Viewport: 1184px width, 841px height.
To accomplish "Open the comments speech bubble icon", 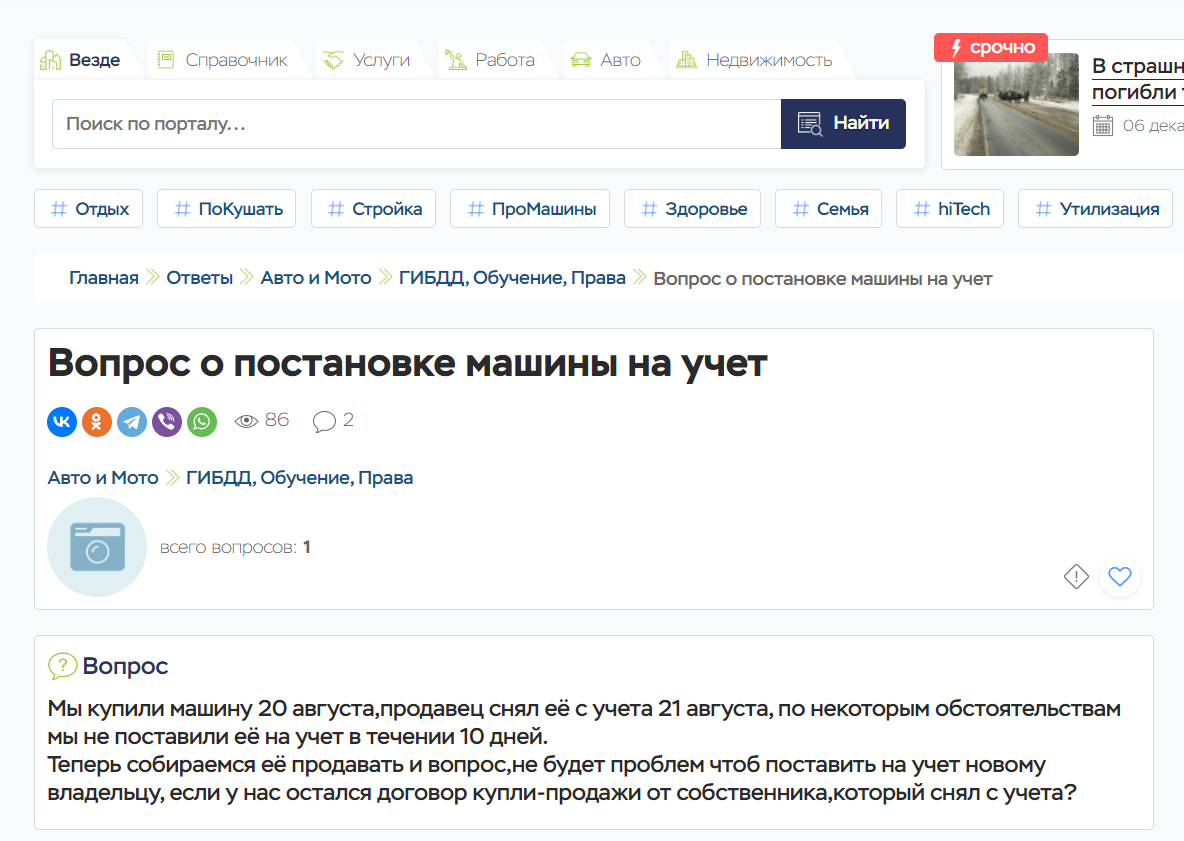I will (x=324, y=421).
